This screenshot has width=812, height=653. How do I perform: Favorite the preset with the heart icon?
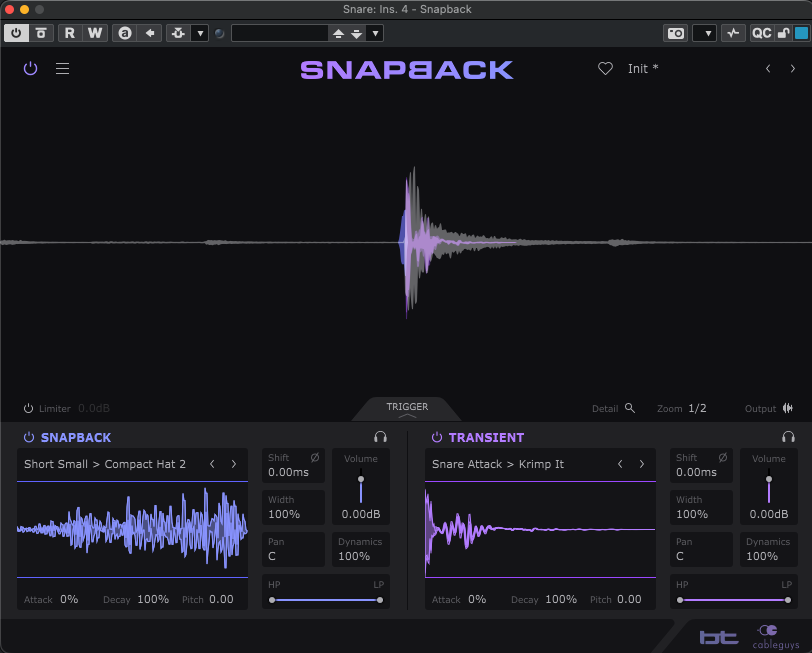pos(605,69)
